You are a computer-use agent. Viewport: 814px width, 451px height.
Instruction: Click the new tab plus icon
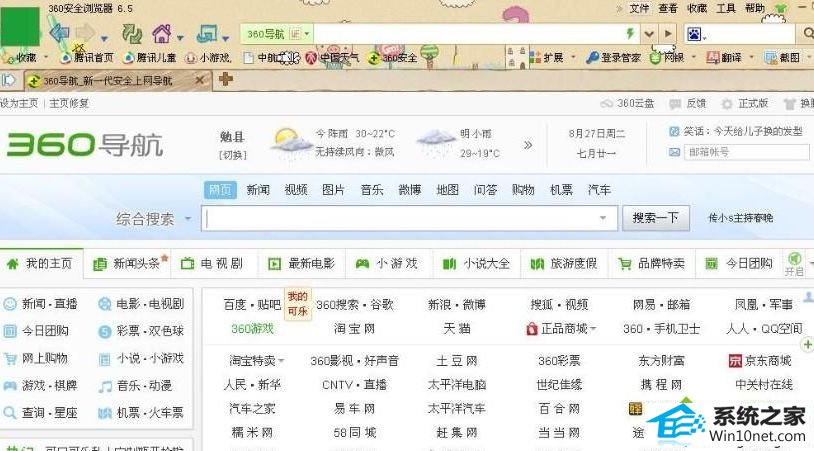(x=226, y=79)
